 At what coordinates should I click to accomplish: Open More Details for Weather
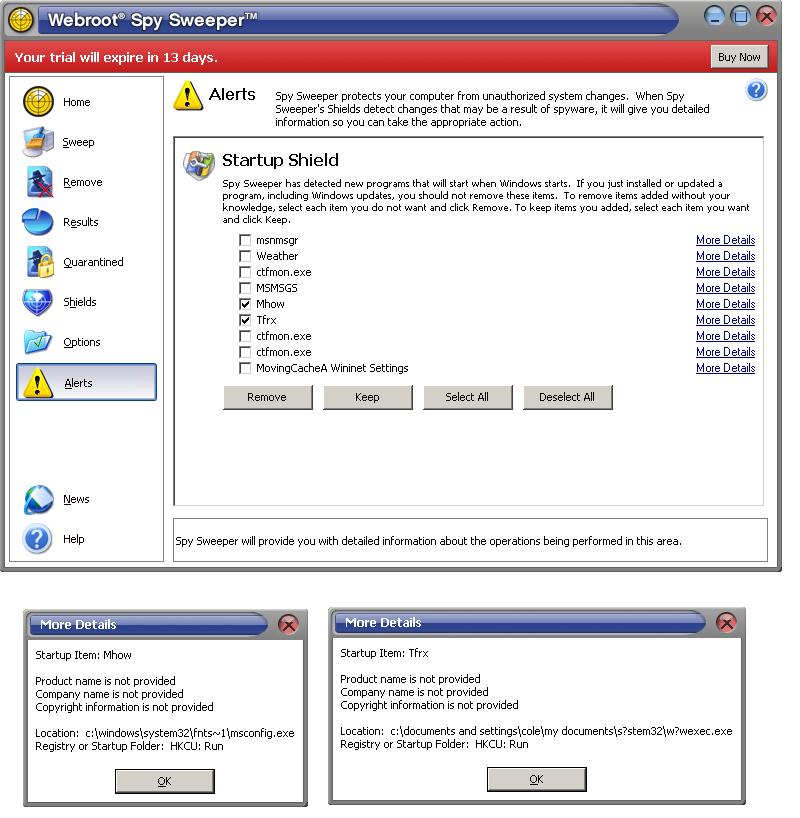(725, 256)
